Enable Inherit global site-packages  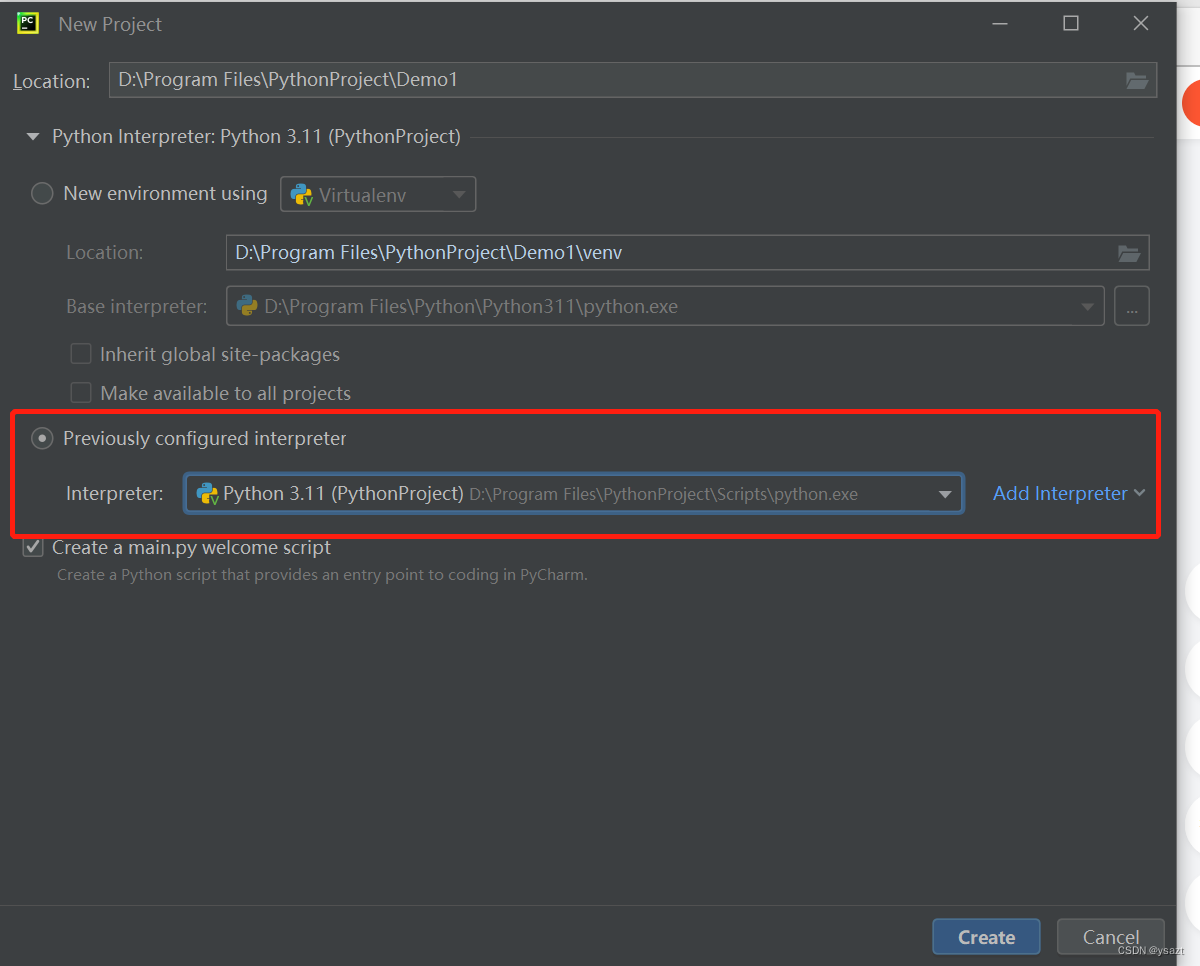point(81,354)
